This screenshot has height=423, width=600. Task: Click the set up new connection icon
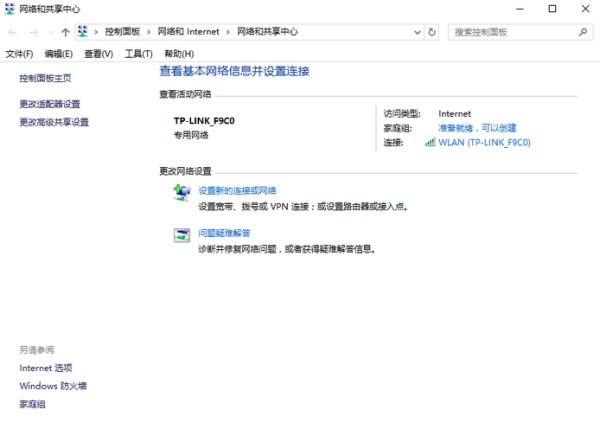[182, 192]
